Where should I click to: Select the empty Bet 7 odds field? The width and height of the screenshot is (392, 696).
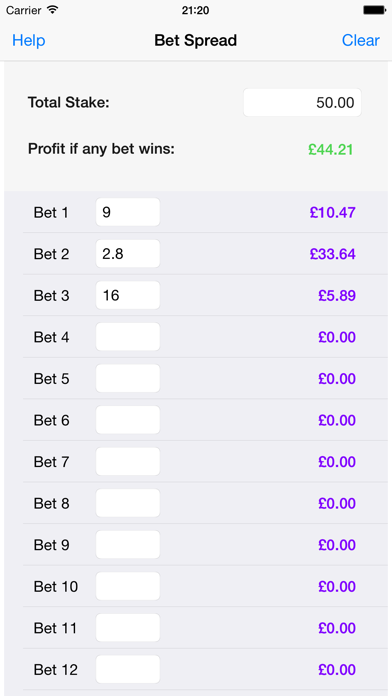point(128,462)
